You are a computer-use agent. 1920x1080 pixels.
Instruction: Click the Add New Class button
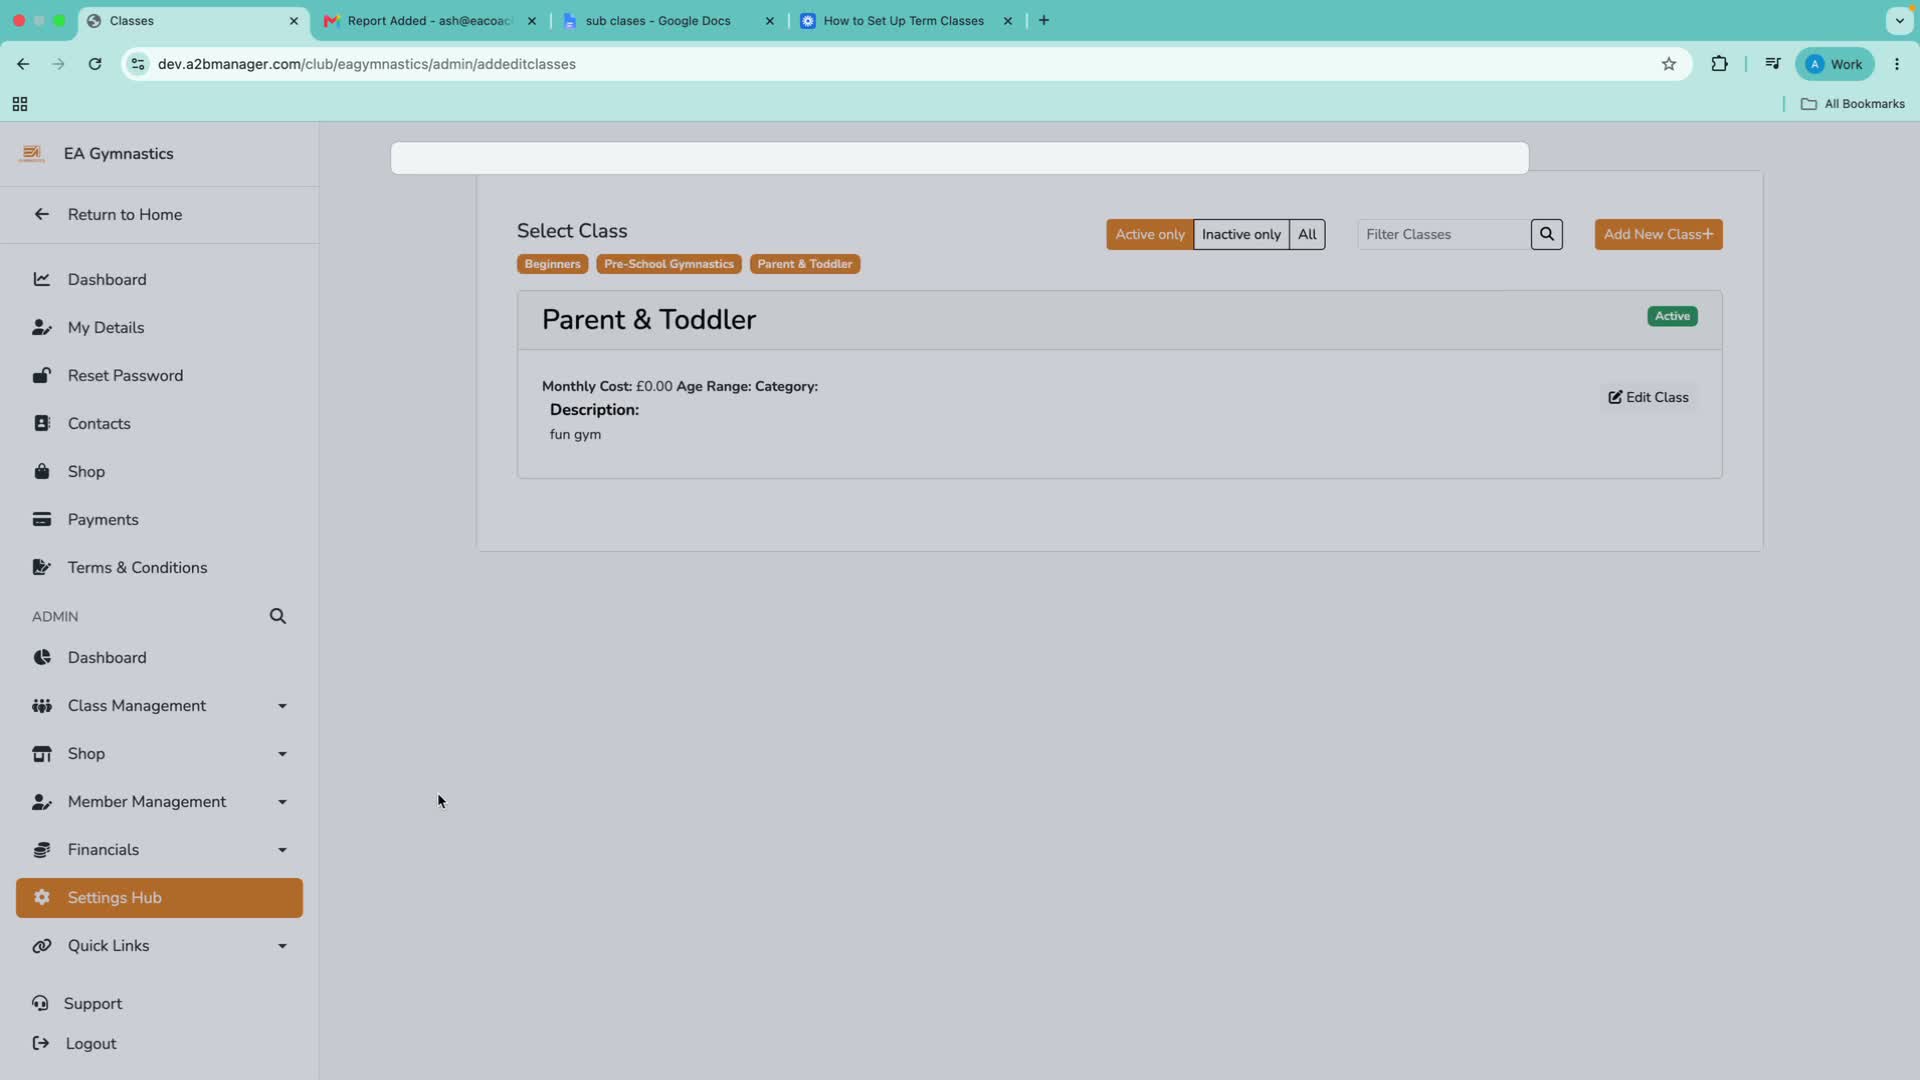1658,234
